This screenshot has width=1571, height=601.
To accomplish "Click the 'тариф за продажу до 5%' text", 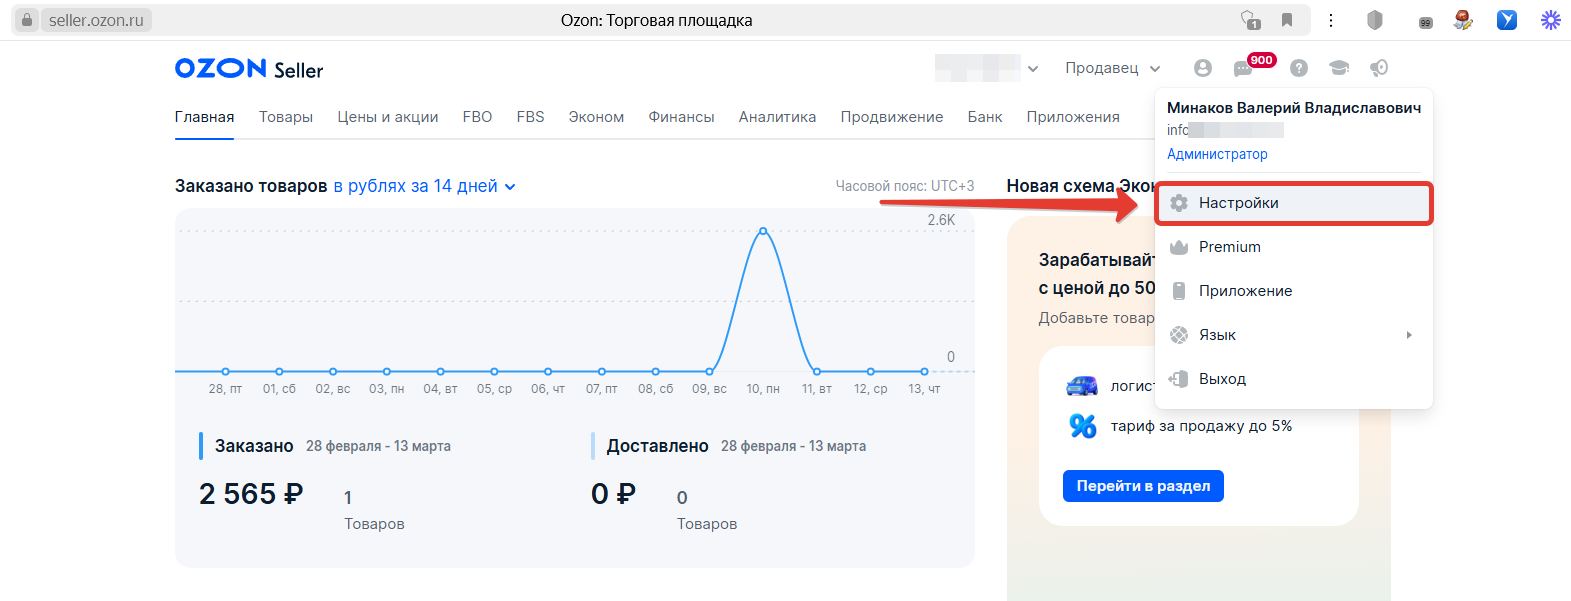I will [x=1201, y=426].
